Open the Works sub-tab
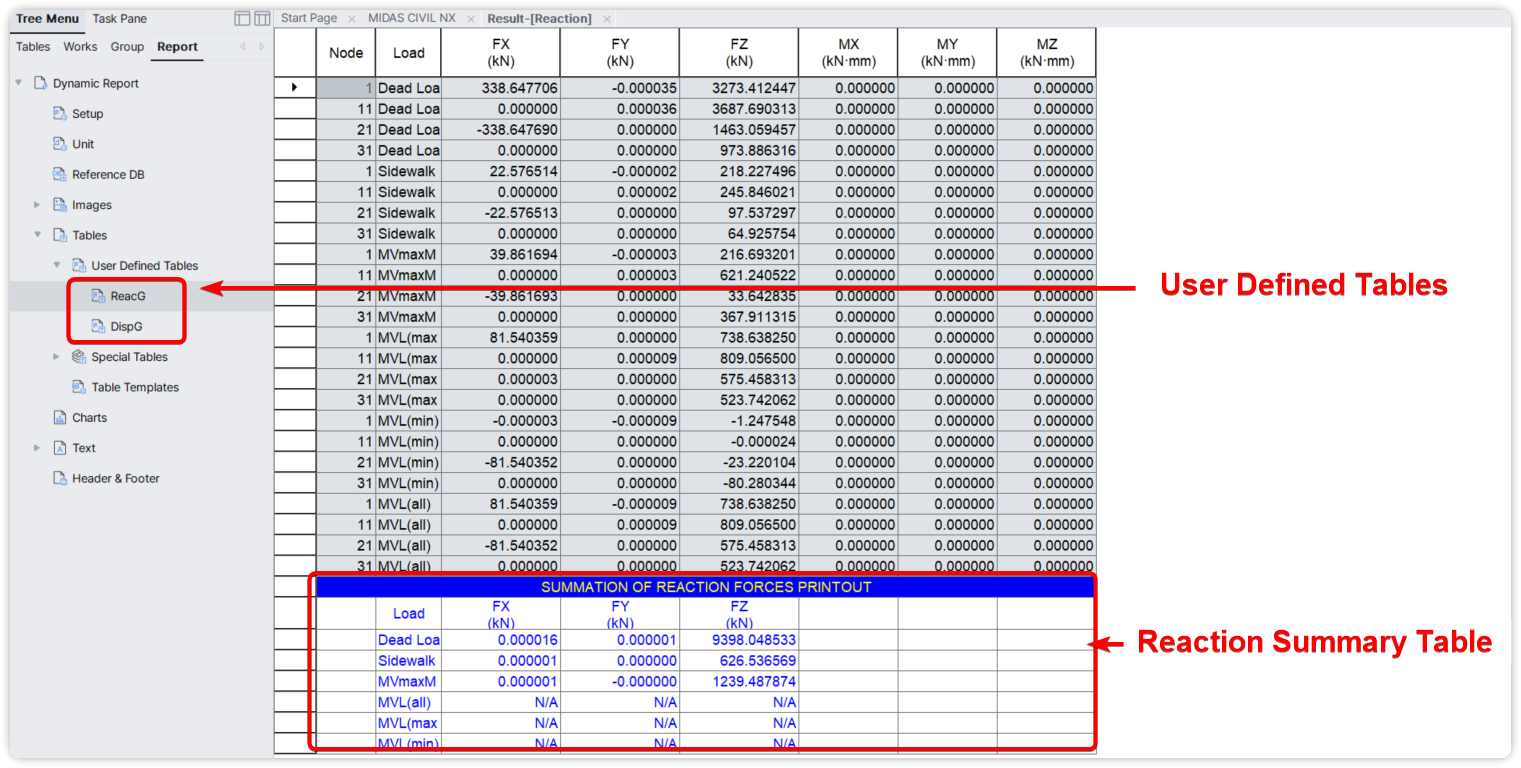 [80, 47]
